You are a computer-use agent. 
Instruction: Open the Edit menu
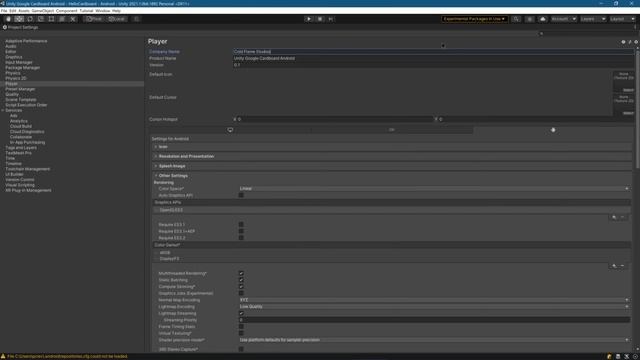click(13, 11)
